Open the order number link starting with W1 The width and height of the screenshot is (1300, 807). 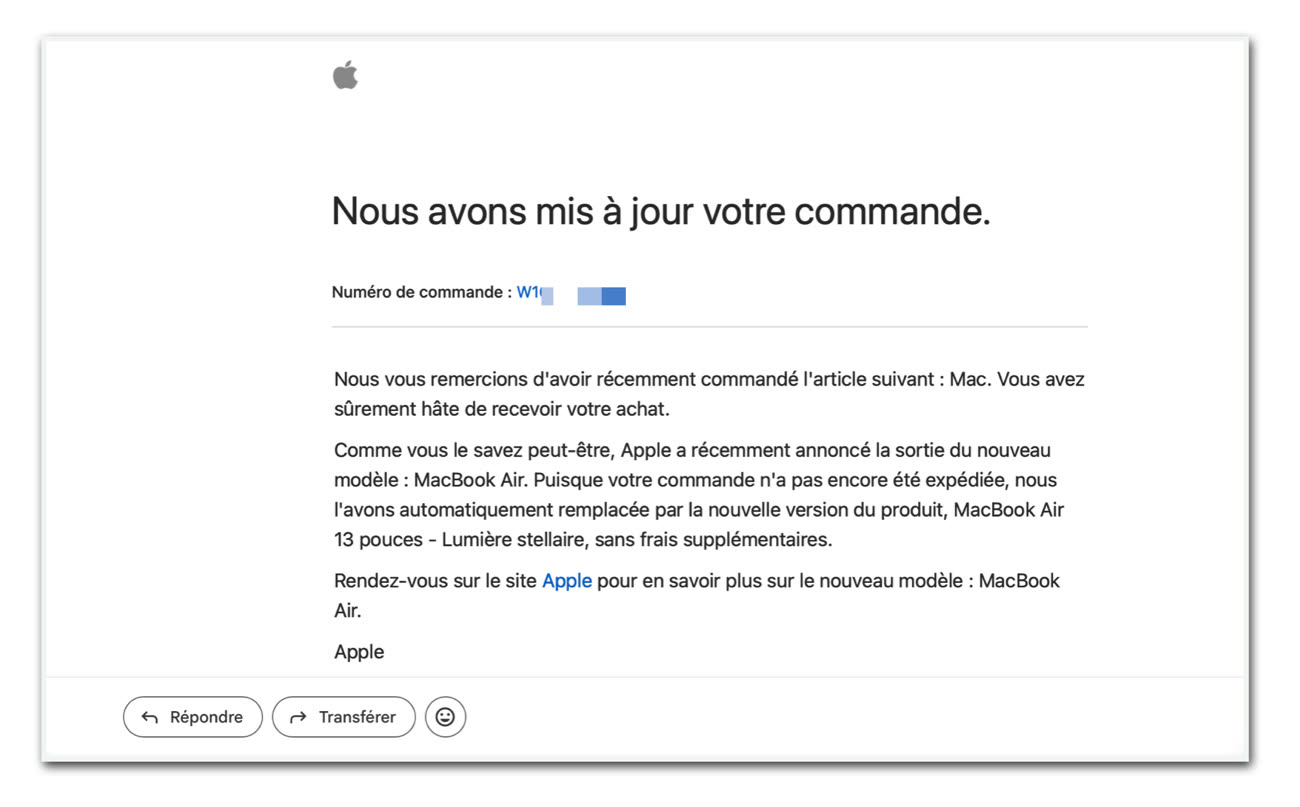pyautogui.click(x=527, y=293)
